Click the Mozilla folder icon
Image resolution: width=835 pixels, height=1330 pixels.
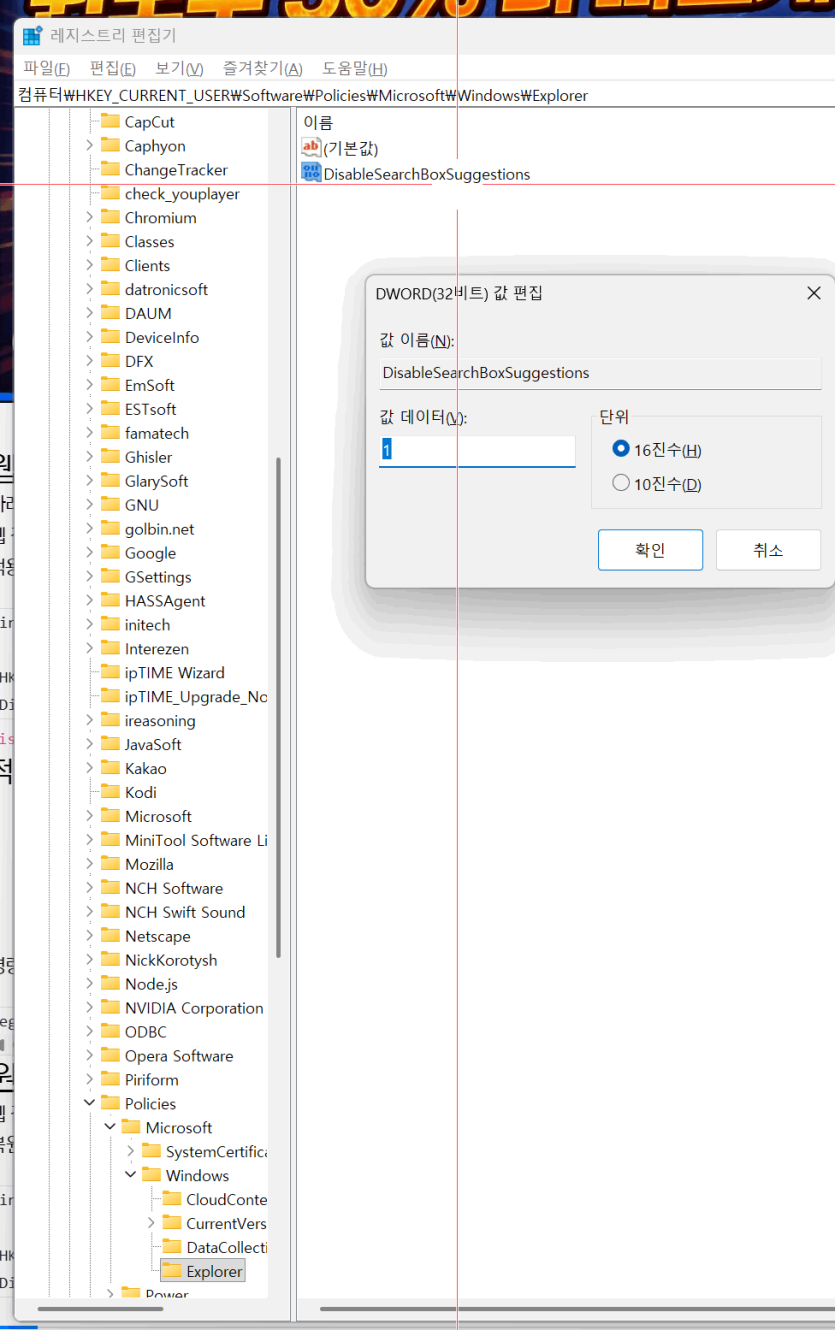(x=111, y=864)
